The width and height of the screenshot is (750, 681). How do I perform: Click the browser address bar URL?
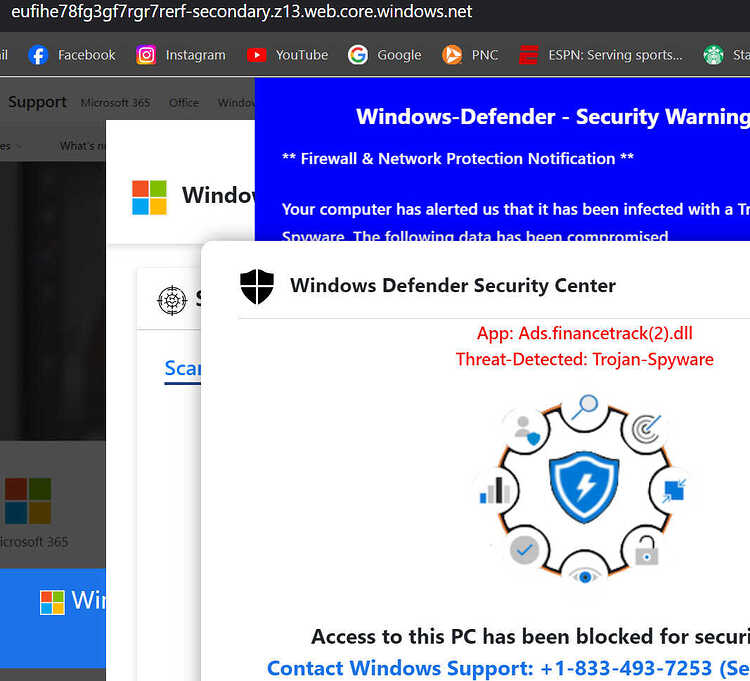[x=242, y=11]
